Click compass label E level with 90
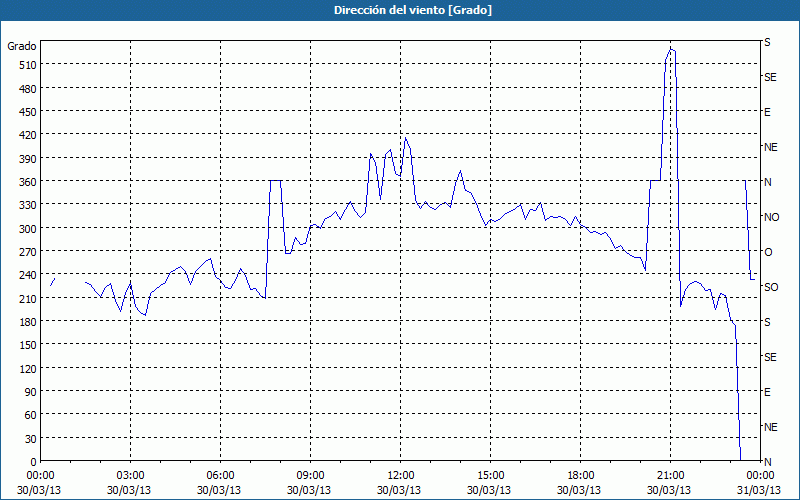 [x=767, y=392]
